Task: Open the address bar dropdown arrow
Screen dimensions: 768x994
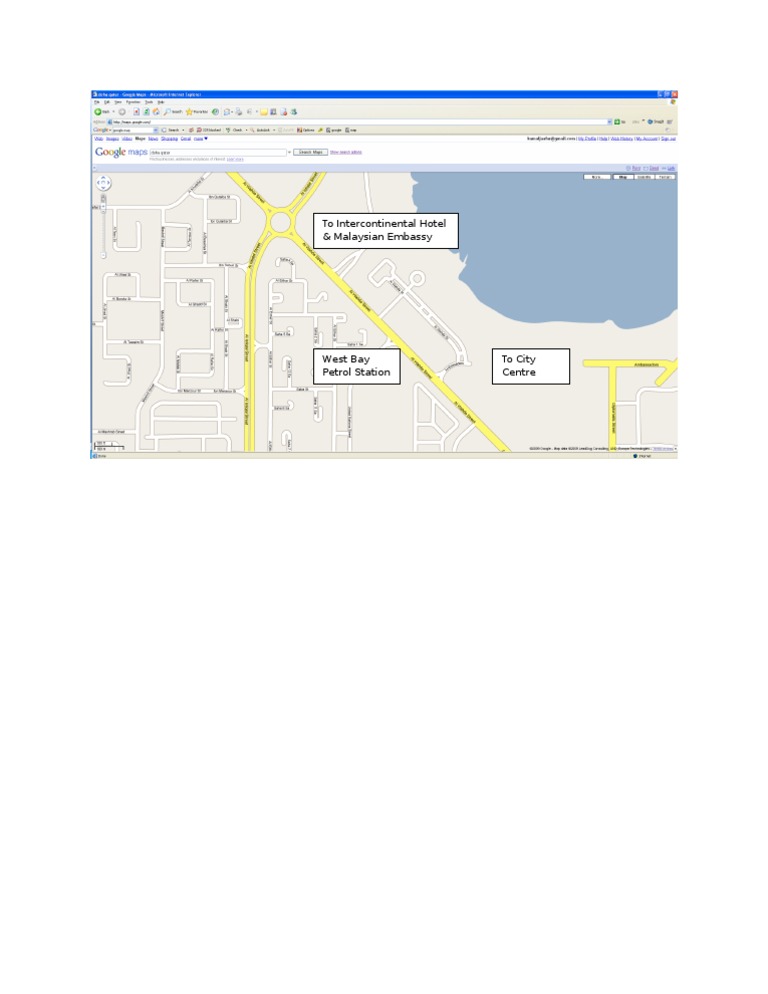Action: click(609, 122)
